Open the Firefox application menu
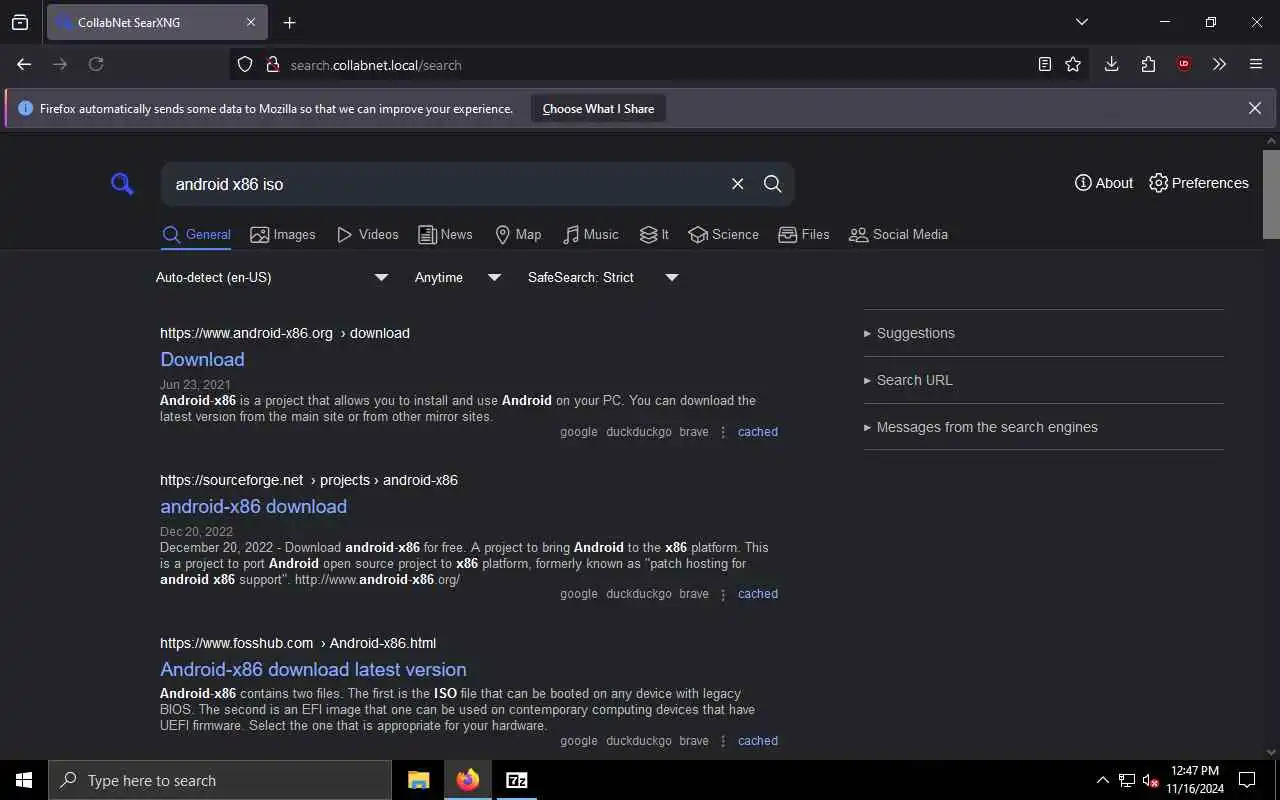This screenshot has height=800, width=1280. 1256,64
